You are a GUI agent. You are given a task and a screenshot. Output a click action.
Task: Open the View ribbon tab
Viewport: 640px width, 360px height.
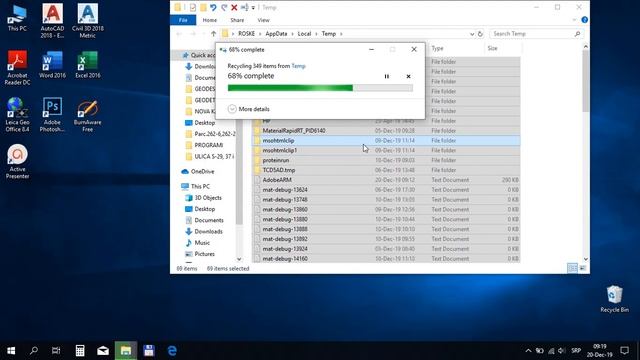tap(263, 20)
